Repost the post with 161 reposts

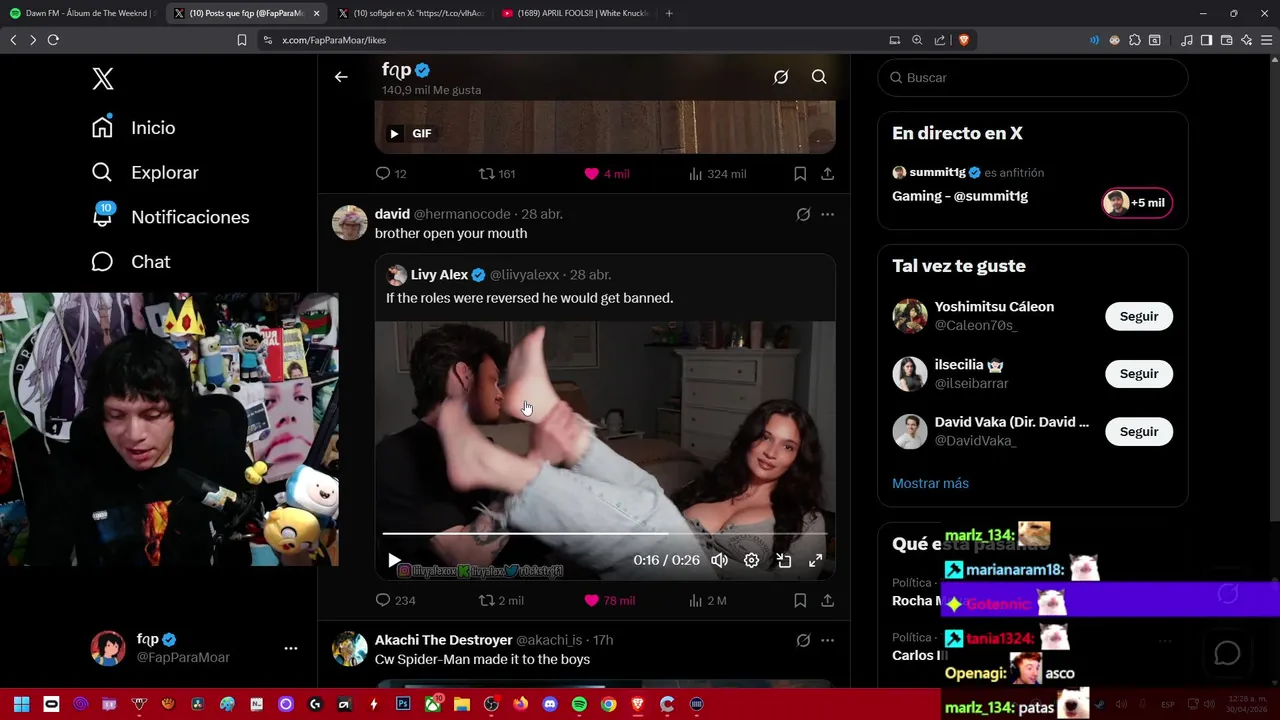pos(497,173)
